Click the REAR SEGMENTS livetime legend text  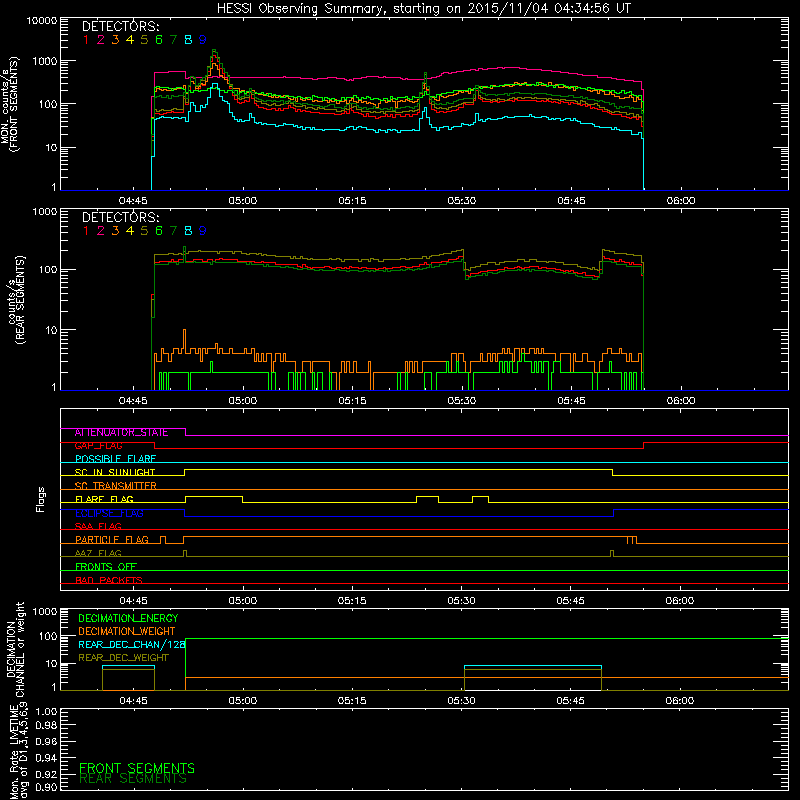pyautogui.click(x=133, y=779)
